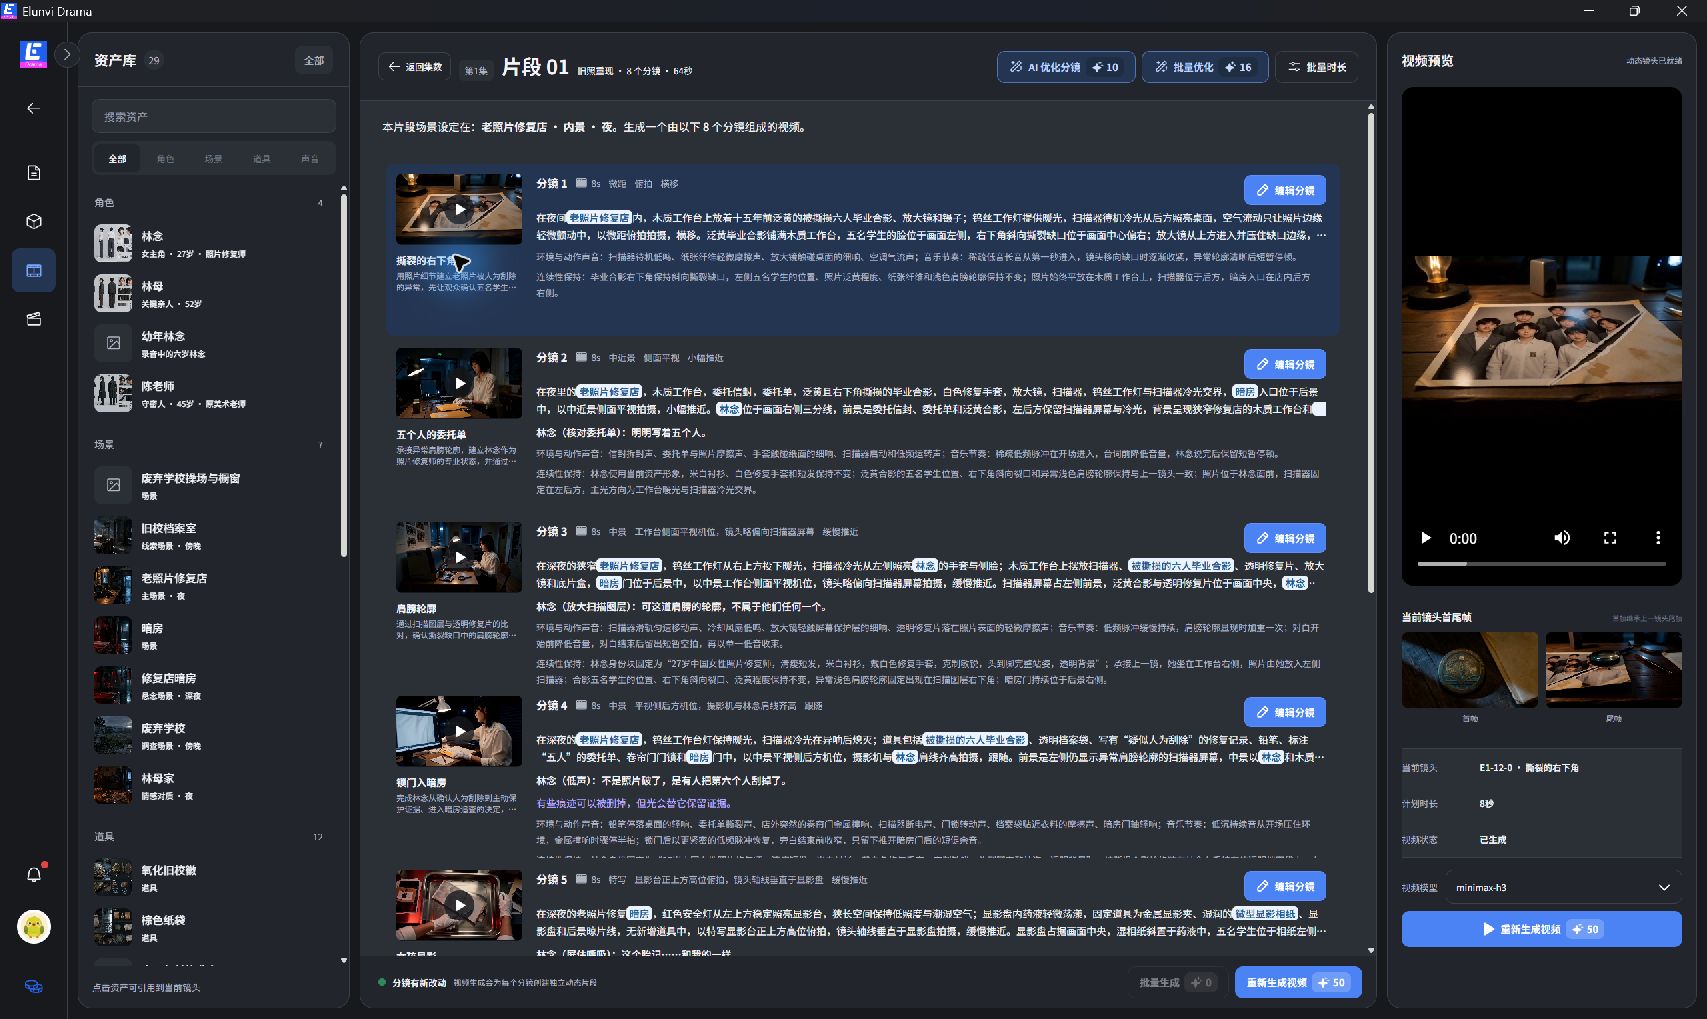Click 返回集数 back button
1707x1019 pixels.
click(415, 67)
